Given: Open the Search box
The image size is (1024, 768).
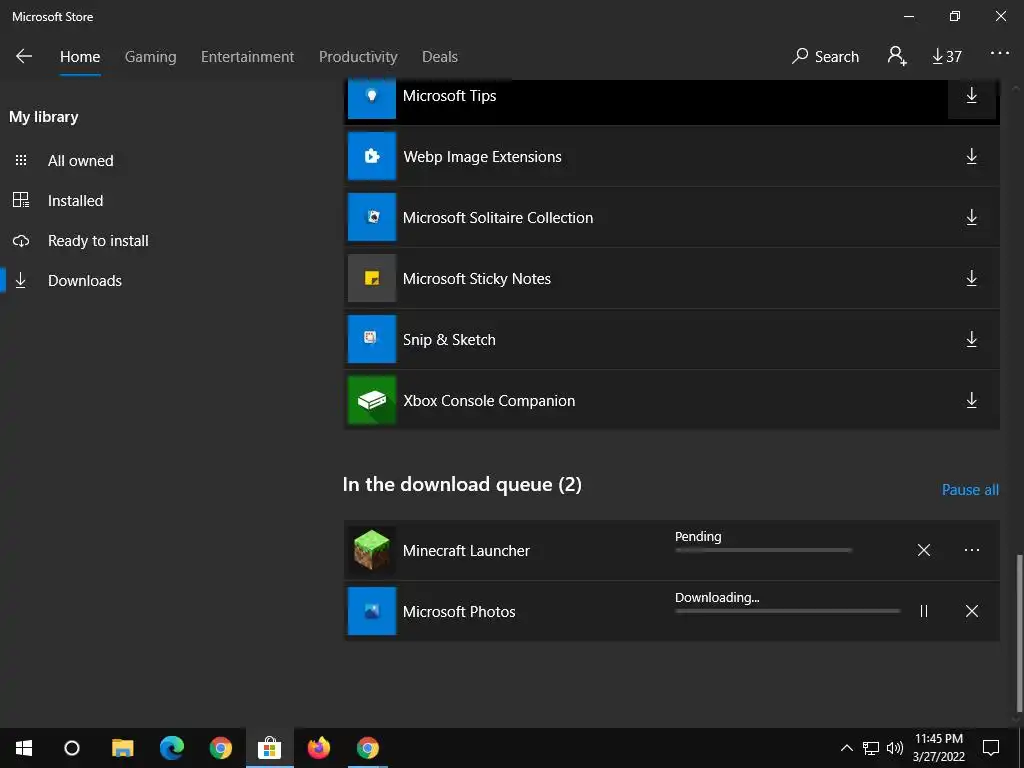Looking at the screenshot, I should (x=825, y=57).
